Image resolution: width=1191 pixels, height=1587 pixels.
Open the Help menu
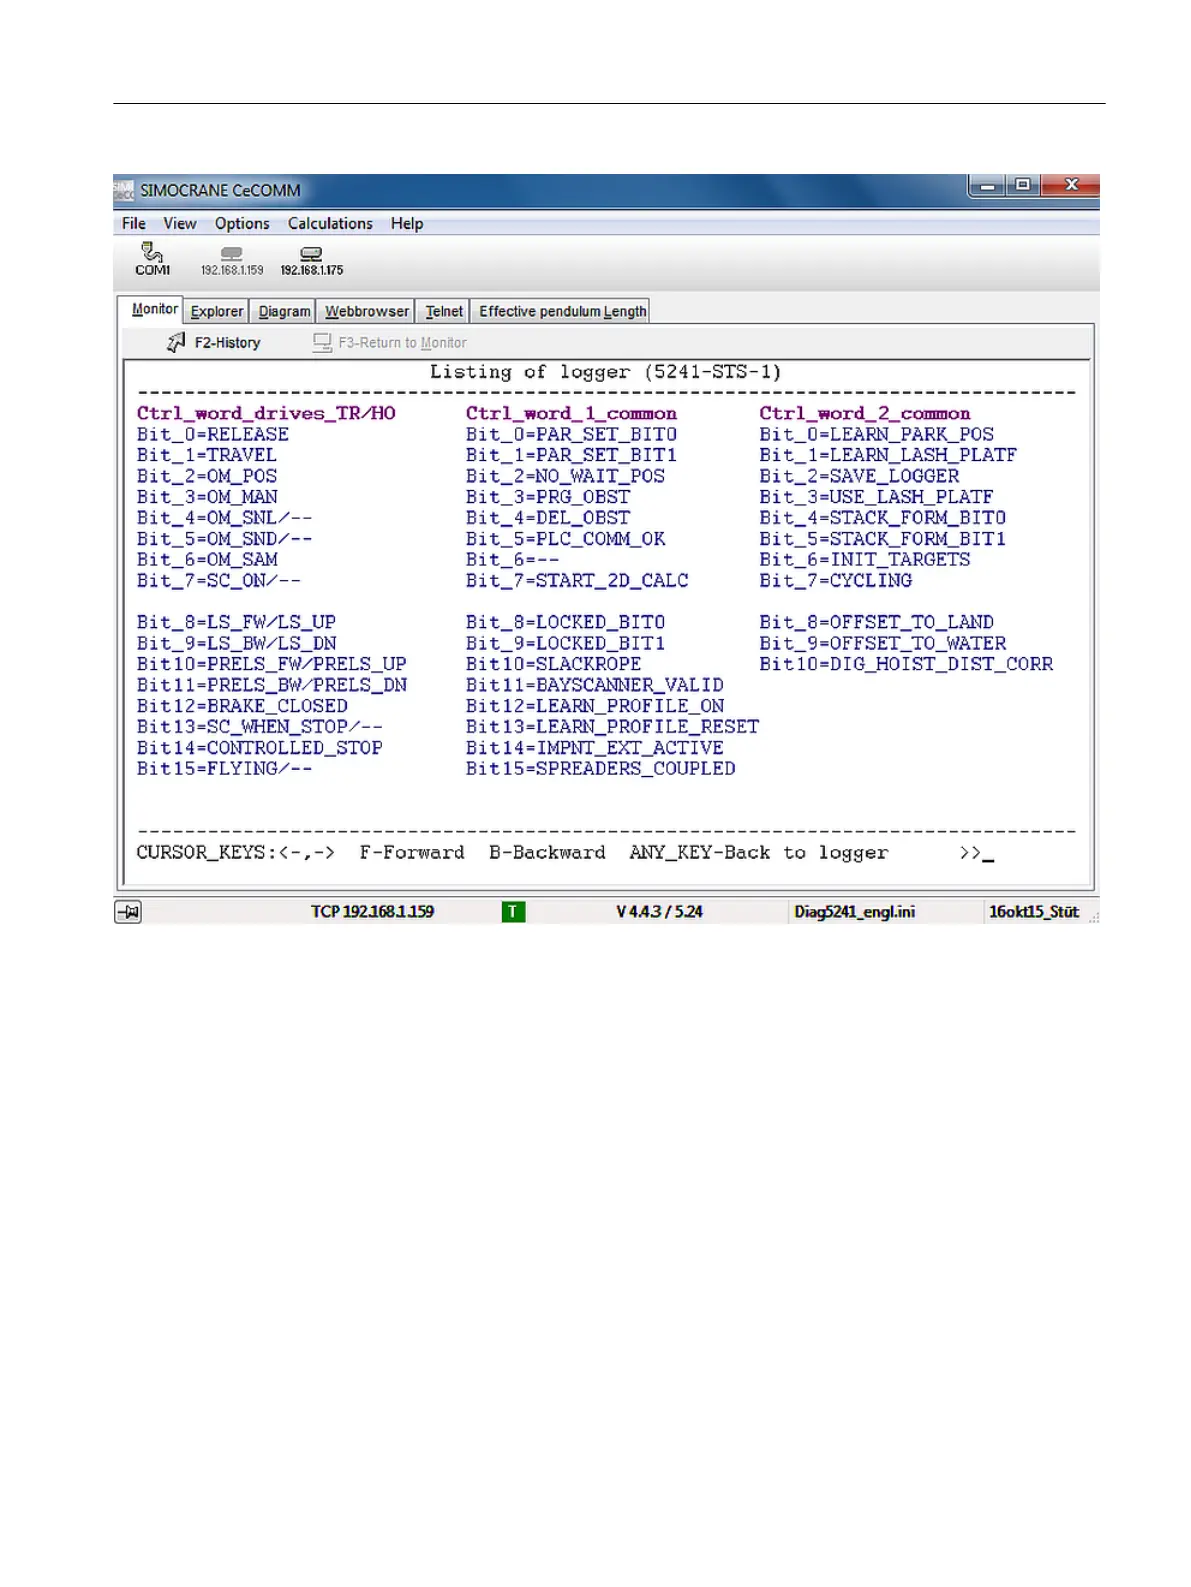tap(407, 224)
